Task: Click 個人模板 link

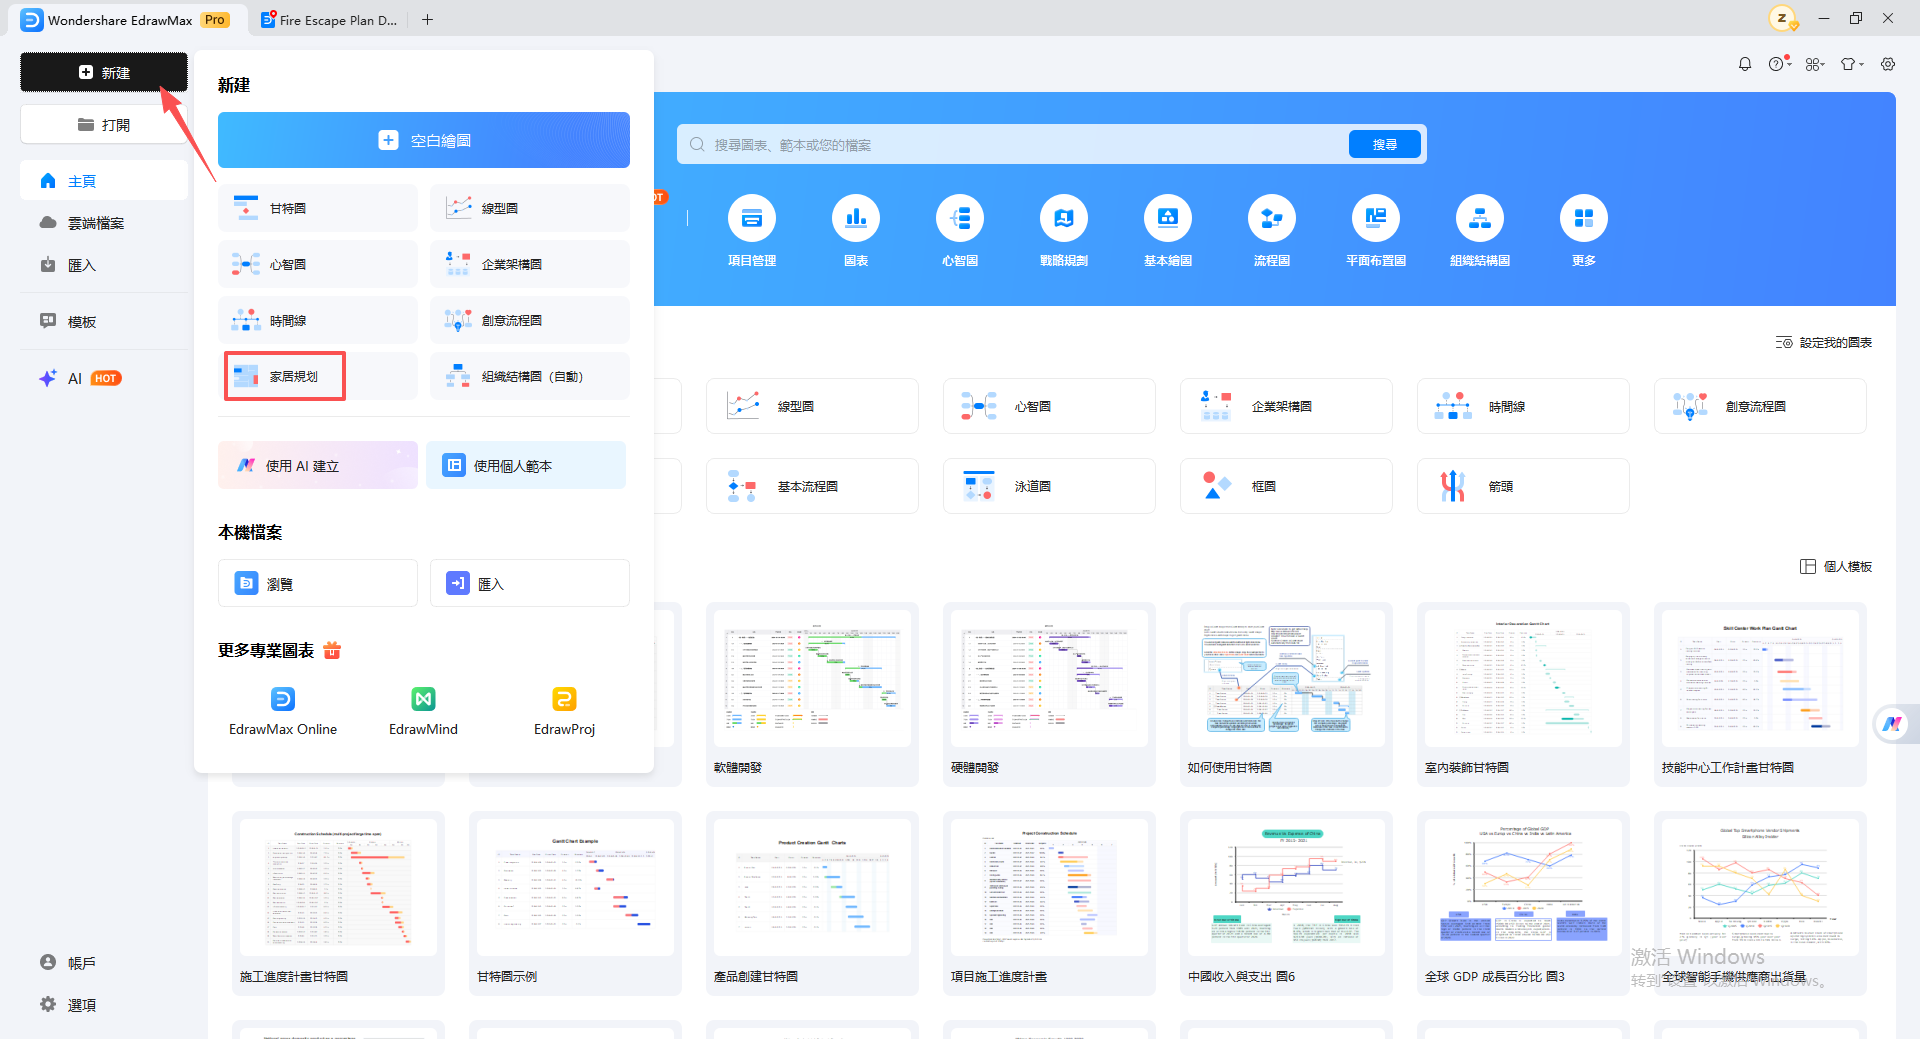Action: pos(1836,566)
